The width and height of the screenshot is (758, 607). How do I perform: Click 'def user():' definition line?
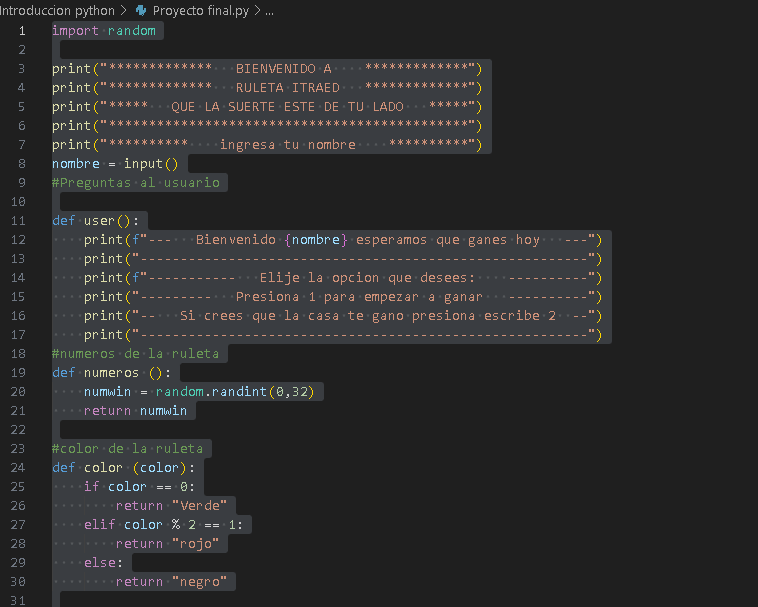(95, 221)
